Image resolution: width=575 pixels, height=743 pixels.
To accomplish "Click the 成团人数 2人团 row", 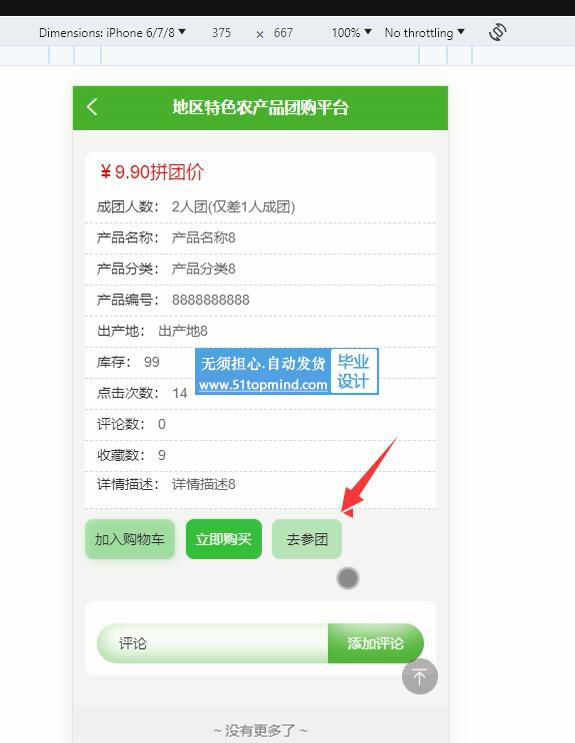I will click(x=260, y=207).
